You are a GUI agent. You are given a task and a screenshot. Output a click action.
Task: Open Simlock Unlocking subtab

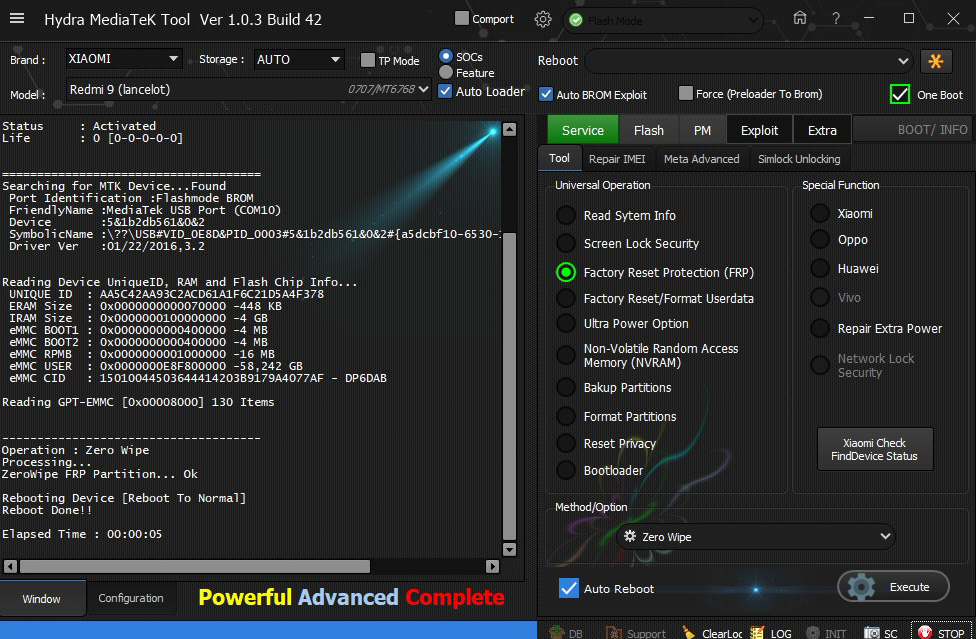(799, 159)
